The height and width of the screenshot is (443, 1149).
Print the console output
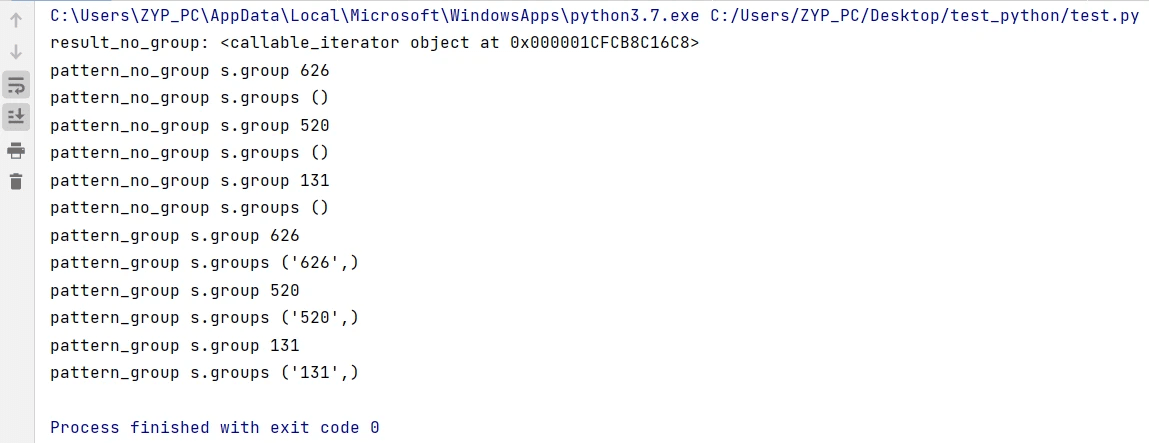point(16,151)
